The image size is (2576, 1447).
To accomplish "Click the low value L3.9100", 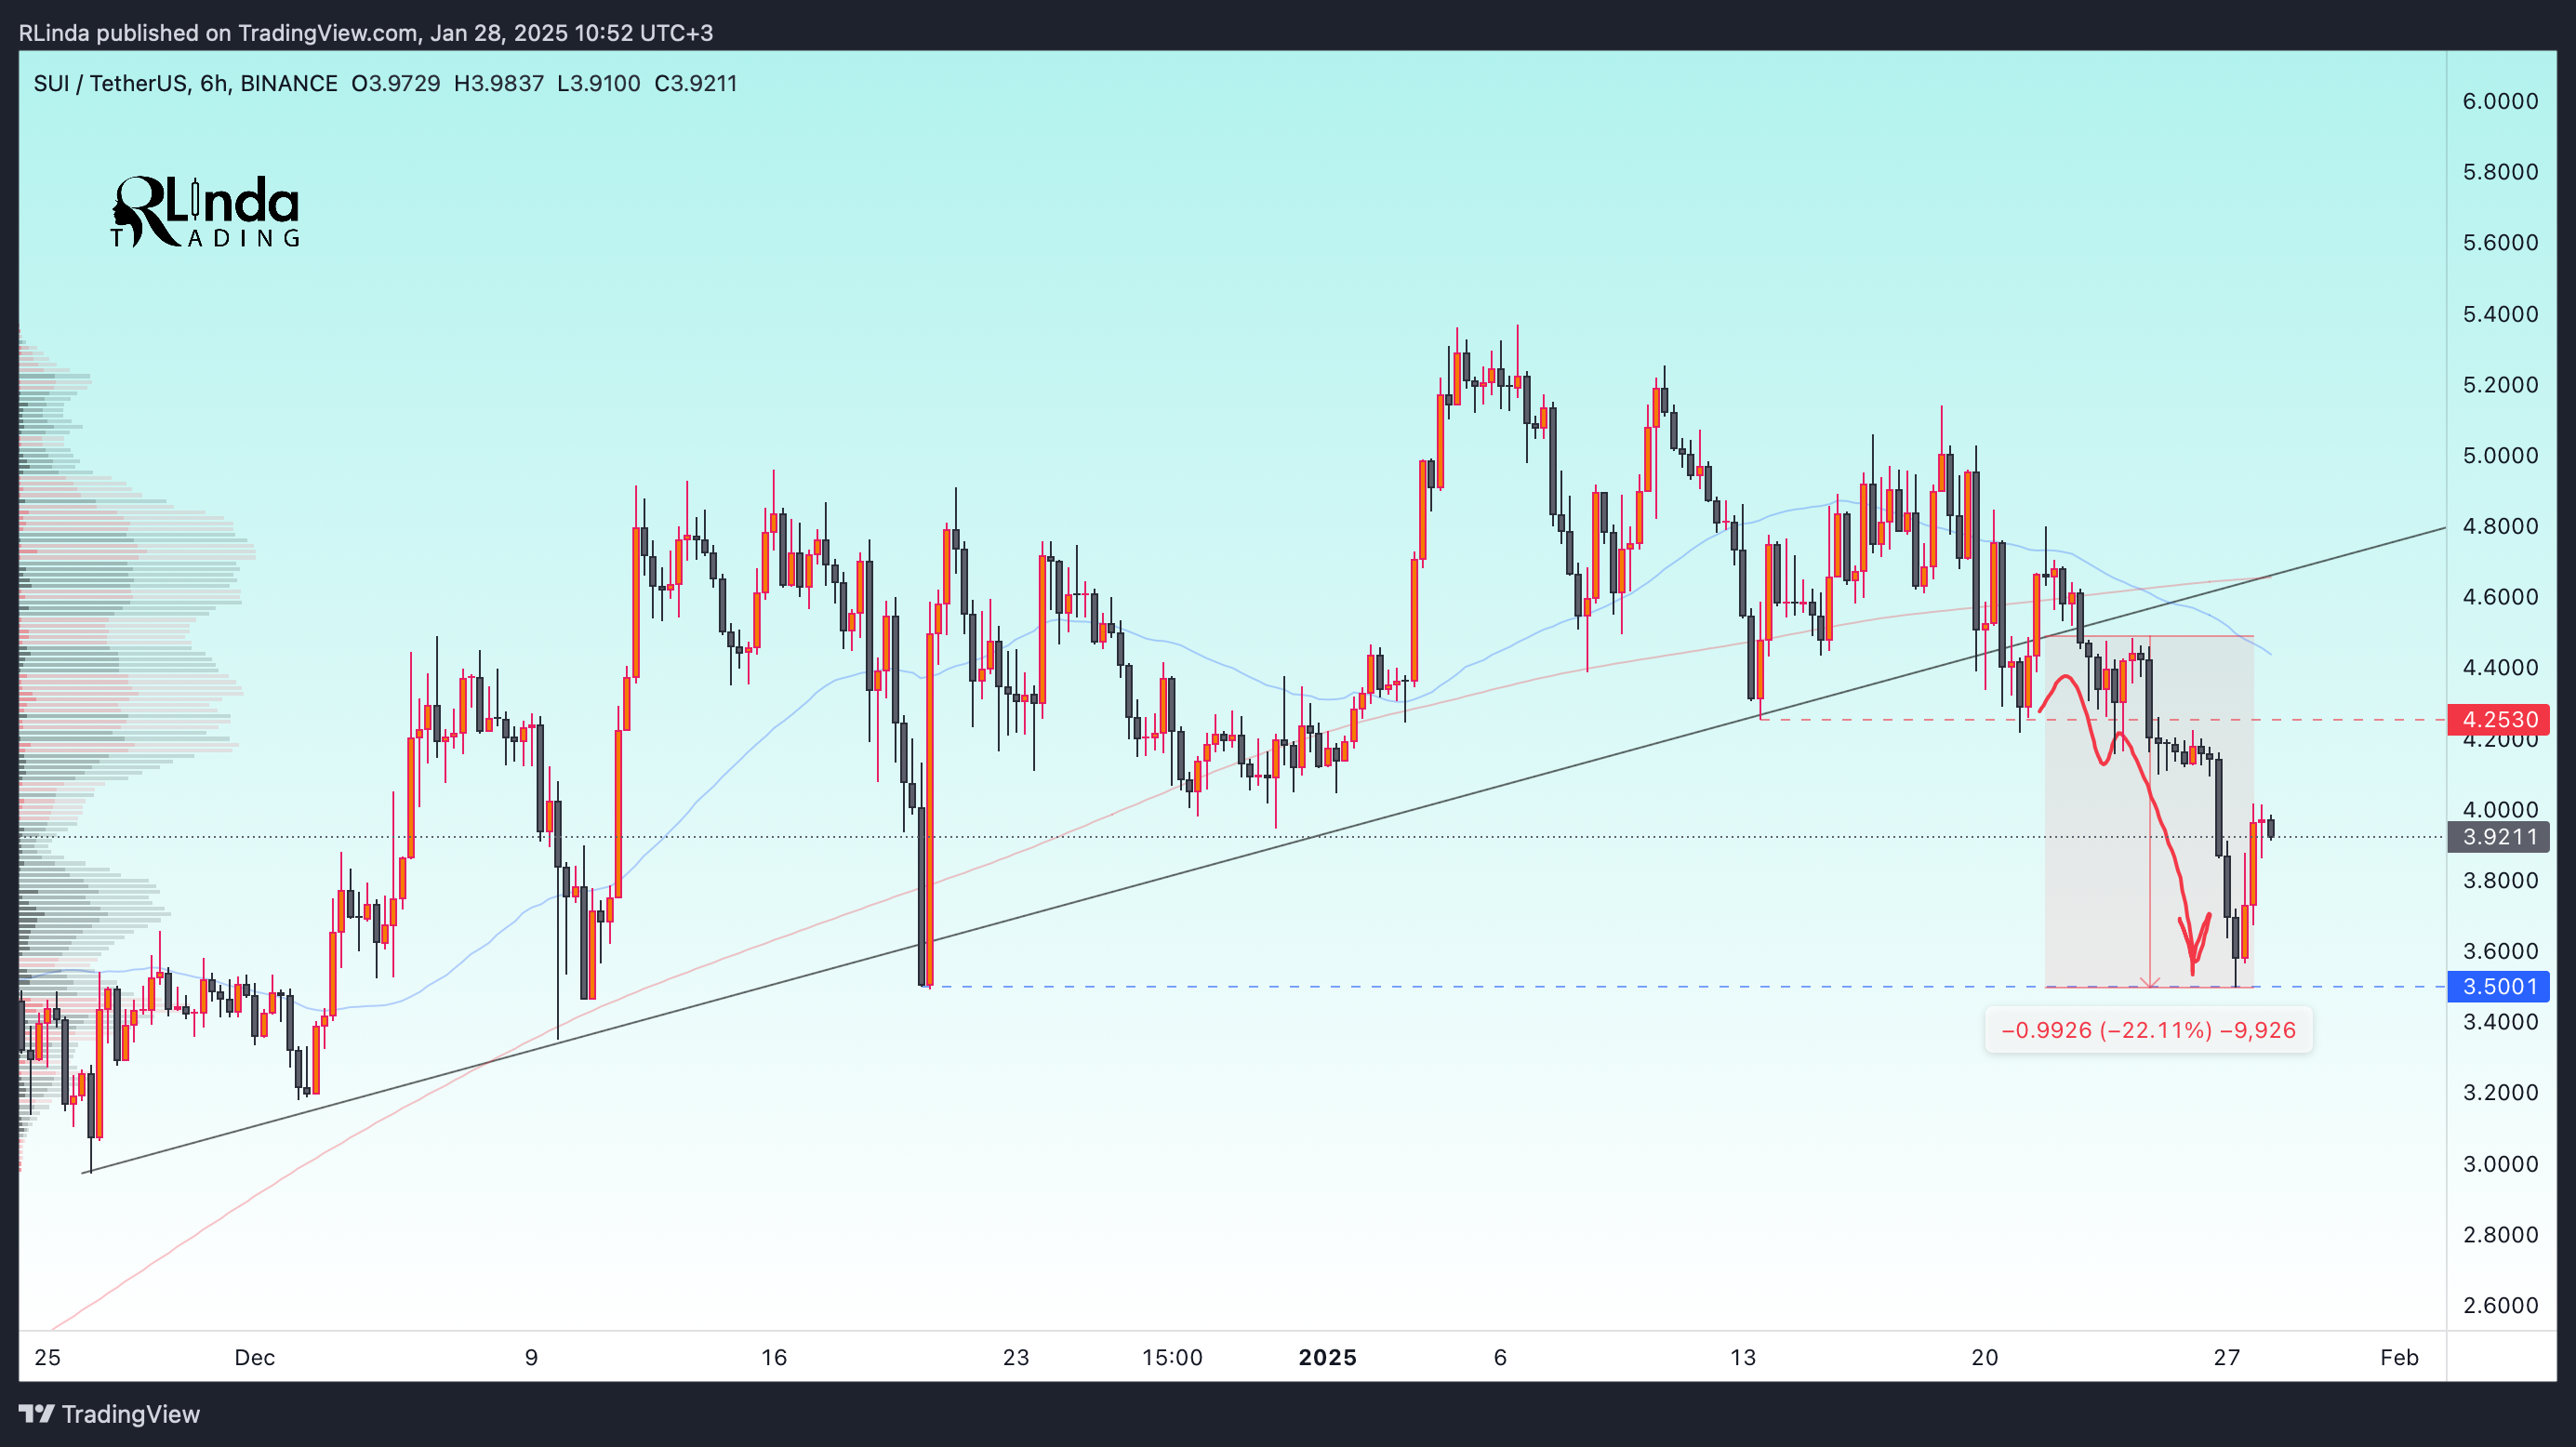I will pos(598,83).
